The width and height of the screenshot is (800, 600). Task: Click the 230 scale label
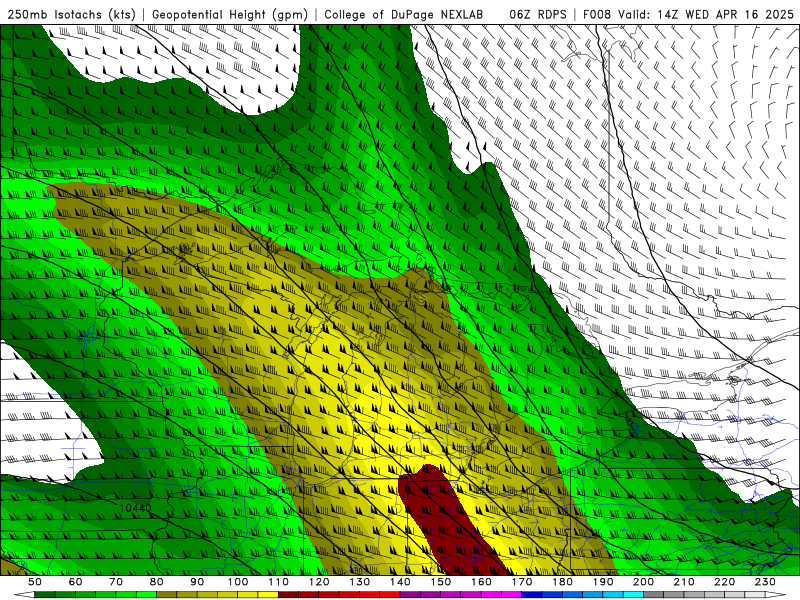tap(765, 582)
